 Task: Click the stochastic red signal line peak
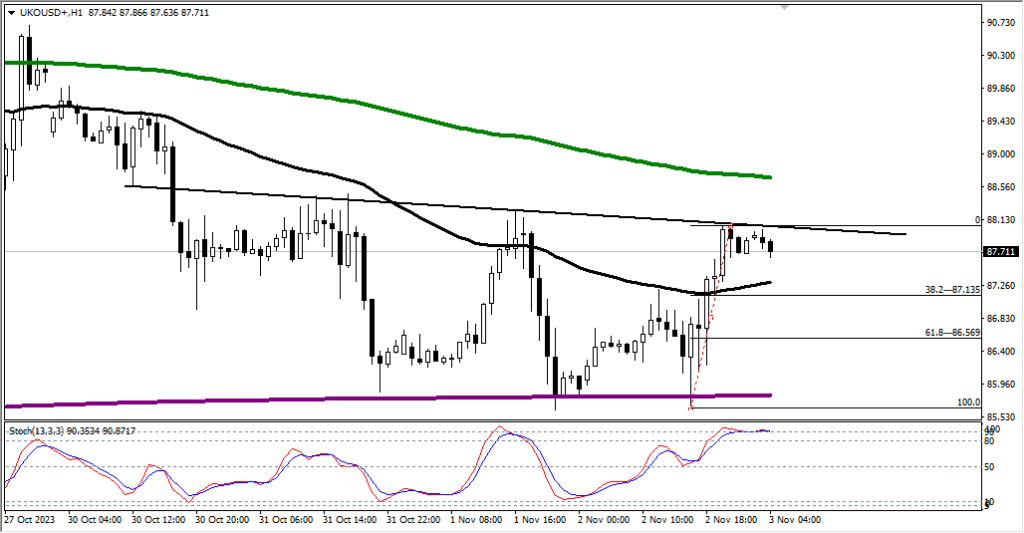tap(500, 429)
